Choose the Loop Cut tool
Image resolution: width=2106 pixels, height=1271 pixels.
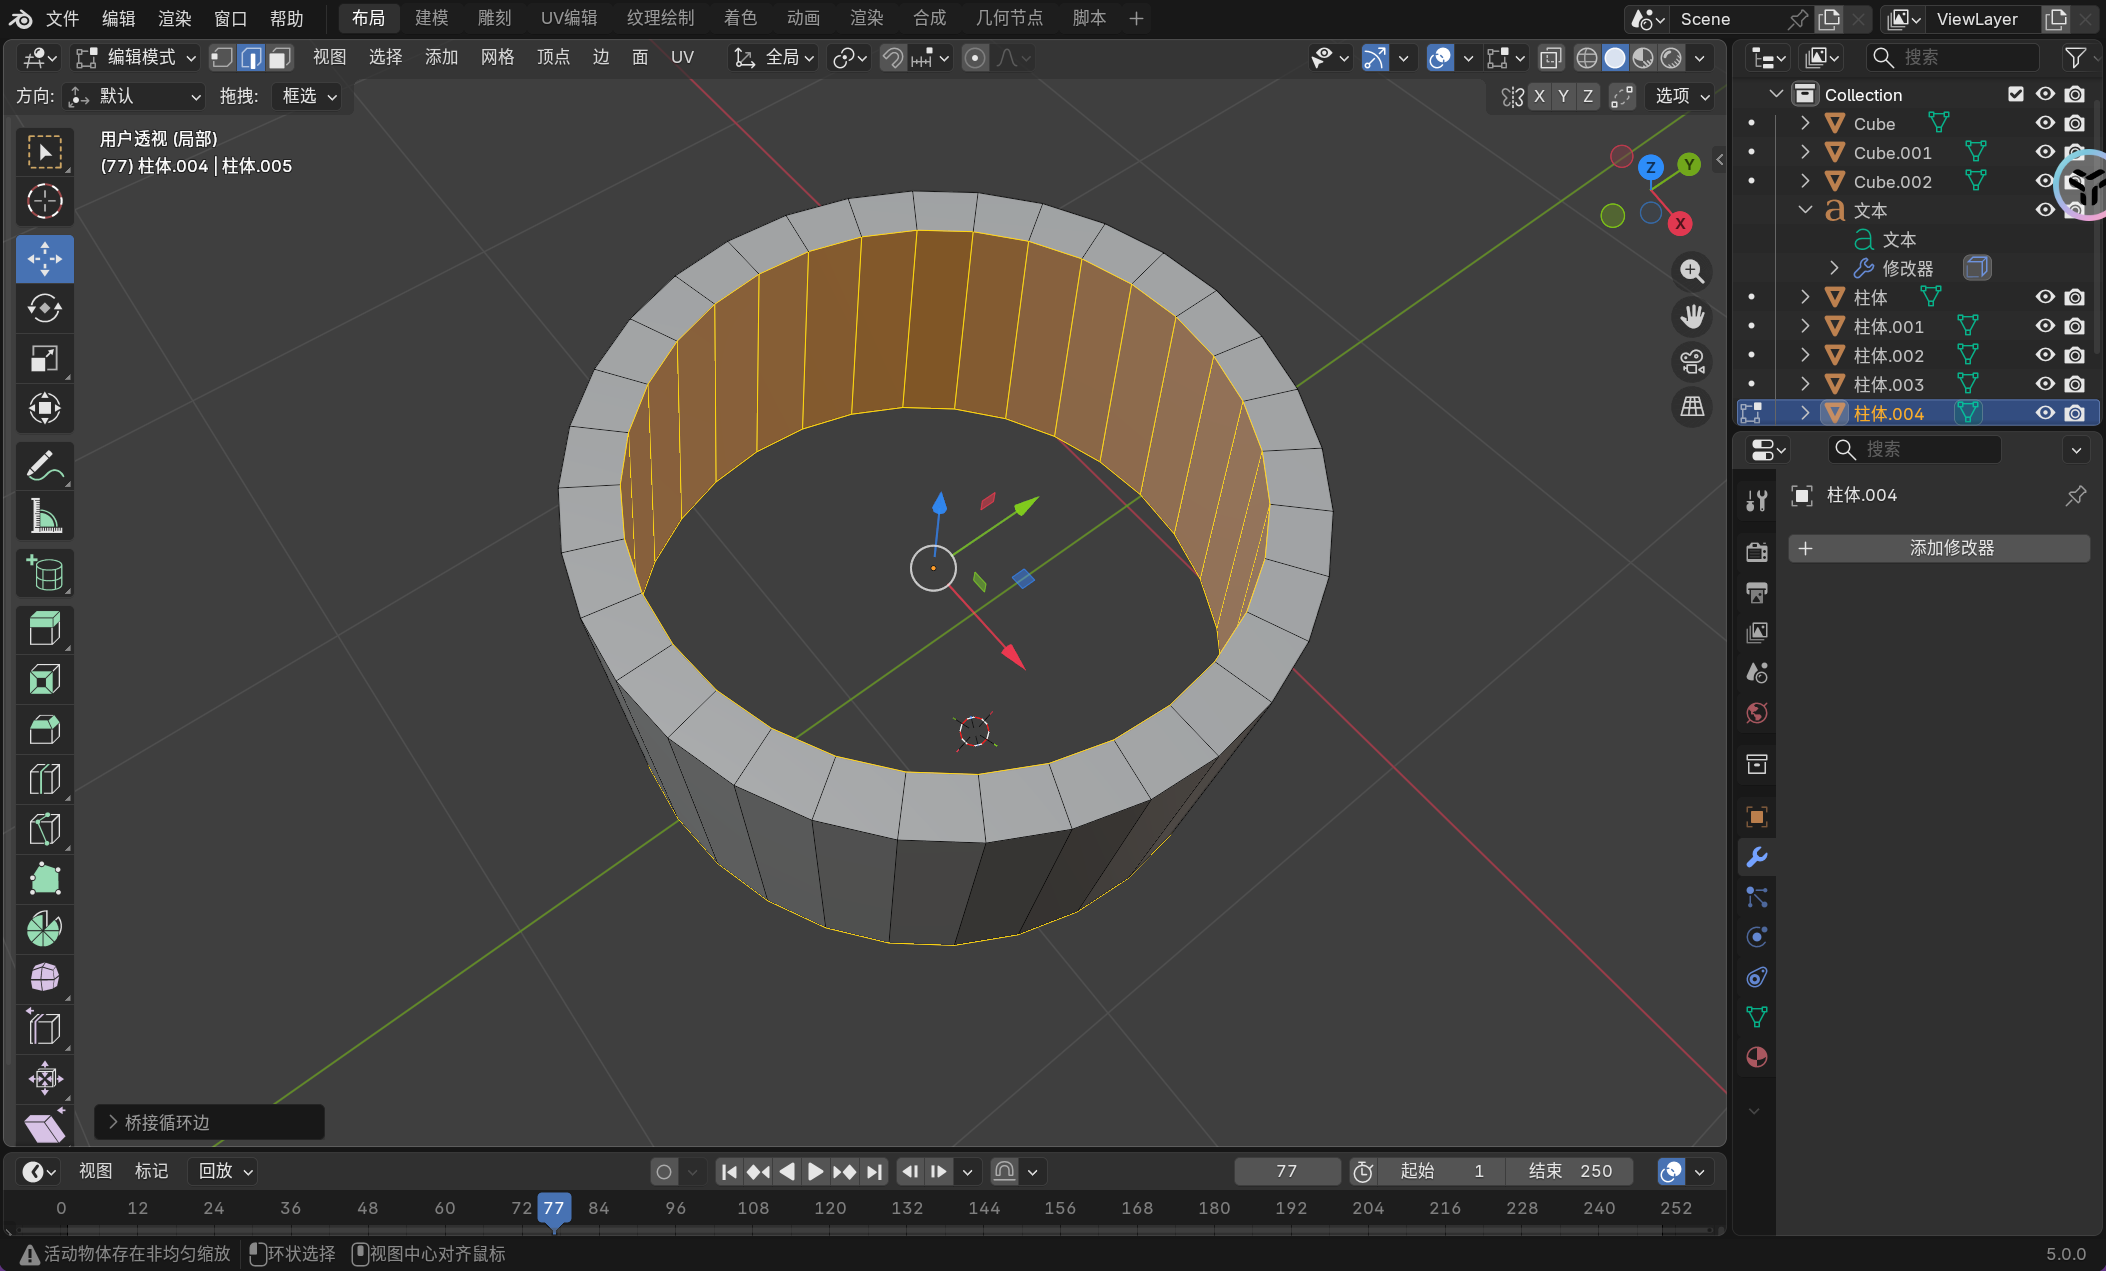tap(44, 780)
